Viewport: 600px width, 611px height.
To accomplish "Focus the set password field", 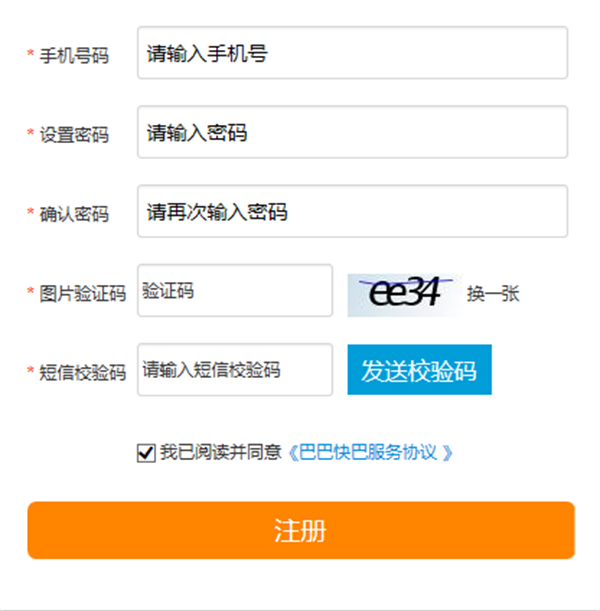I will pyautogui.click(x=352, y=132).
